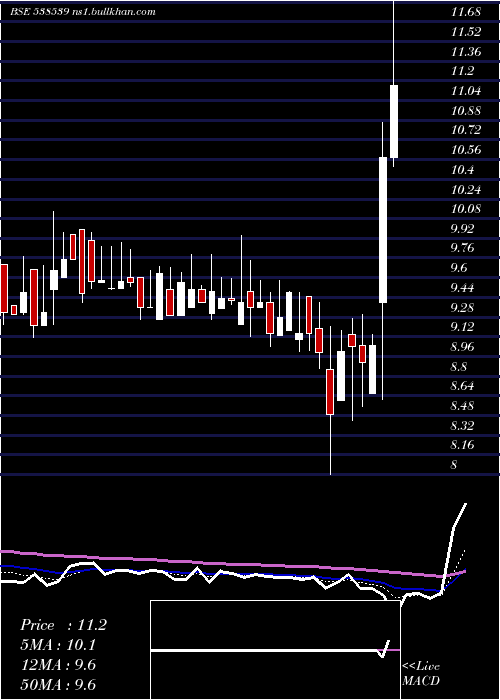Click the 50MA : 9.6 readout
The width and height of the screenshot is (500, 700).
(58, 684)
